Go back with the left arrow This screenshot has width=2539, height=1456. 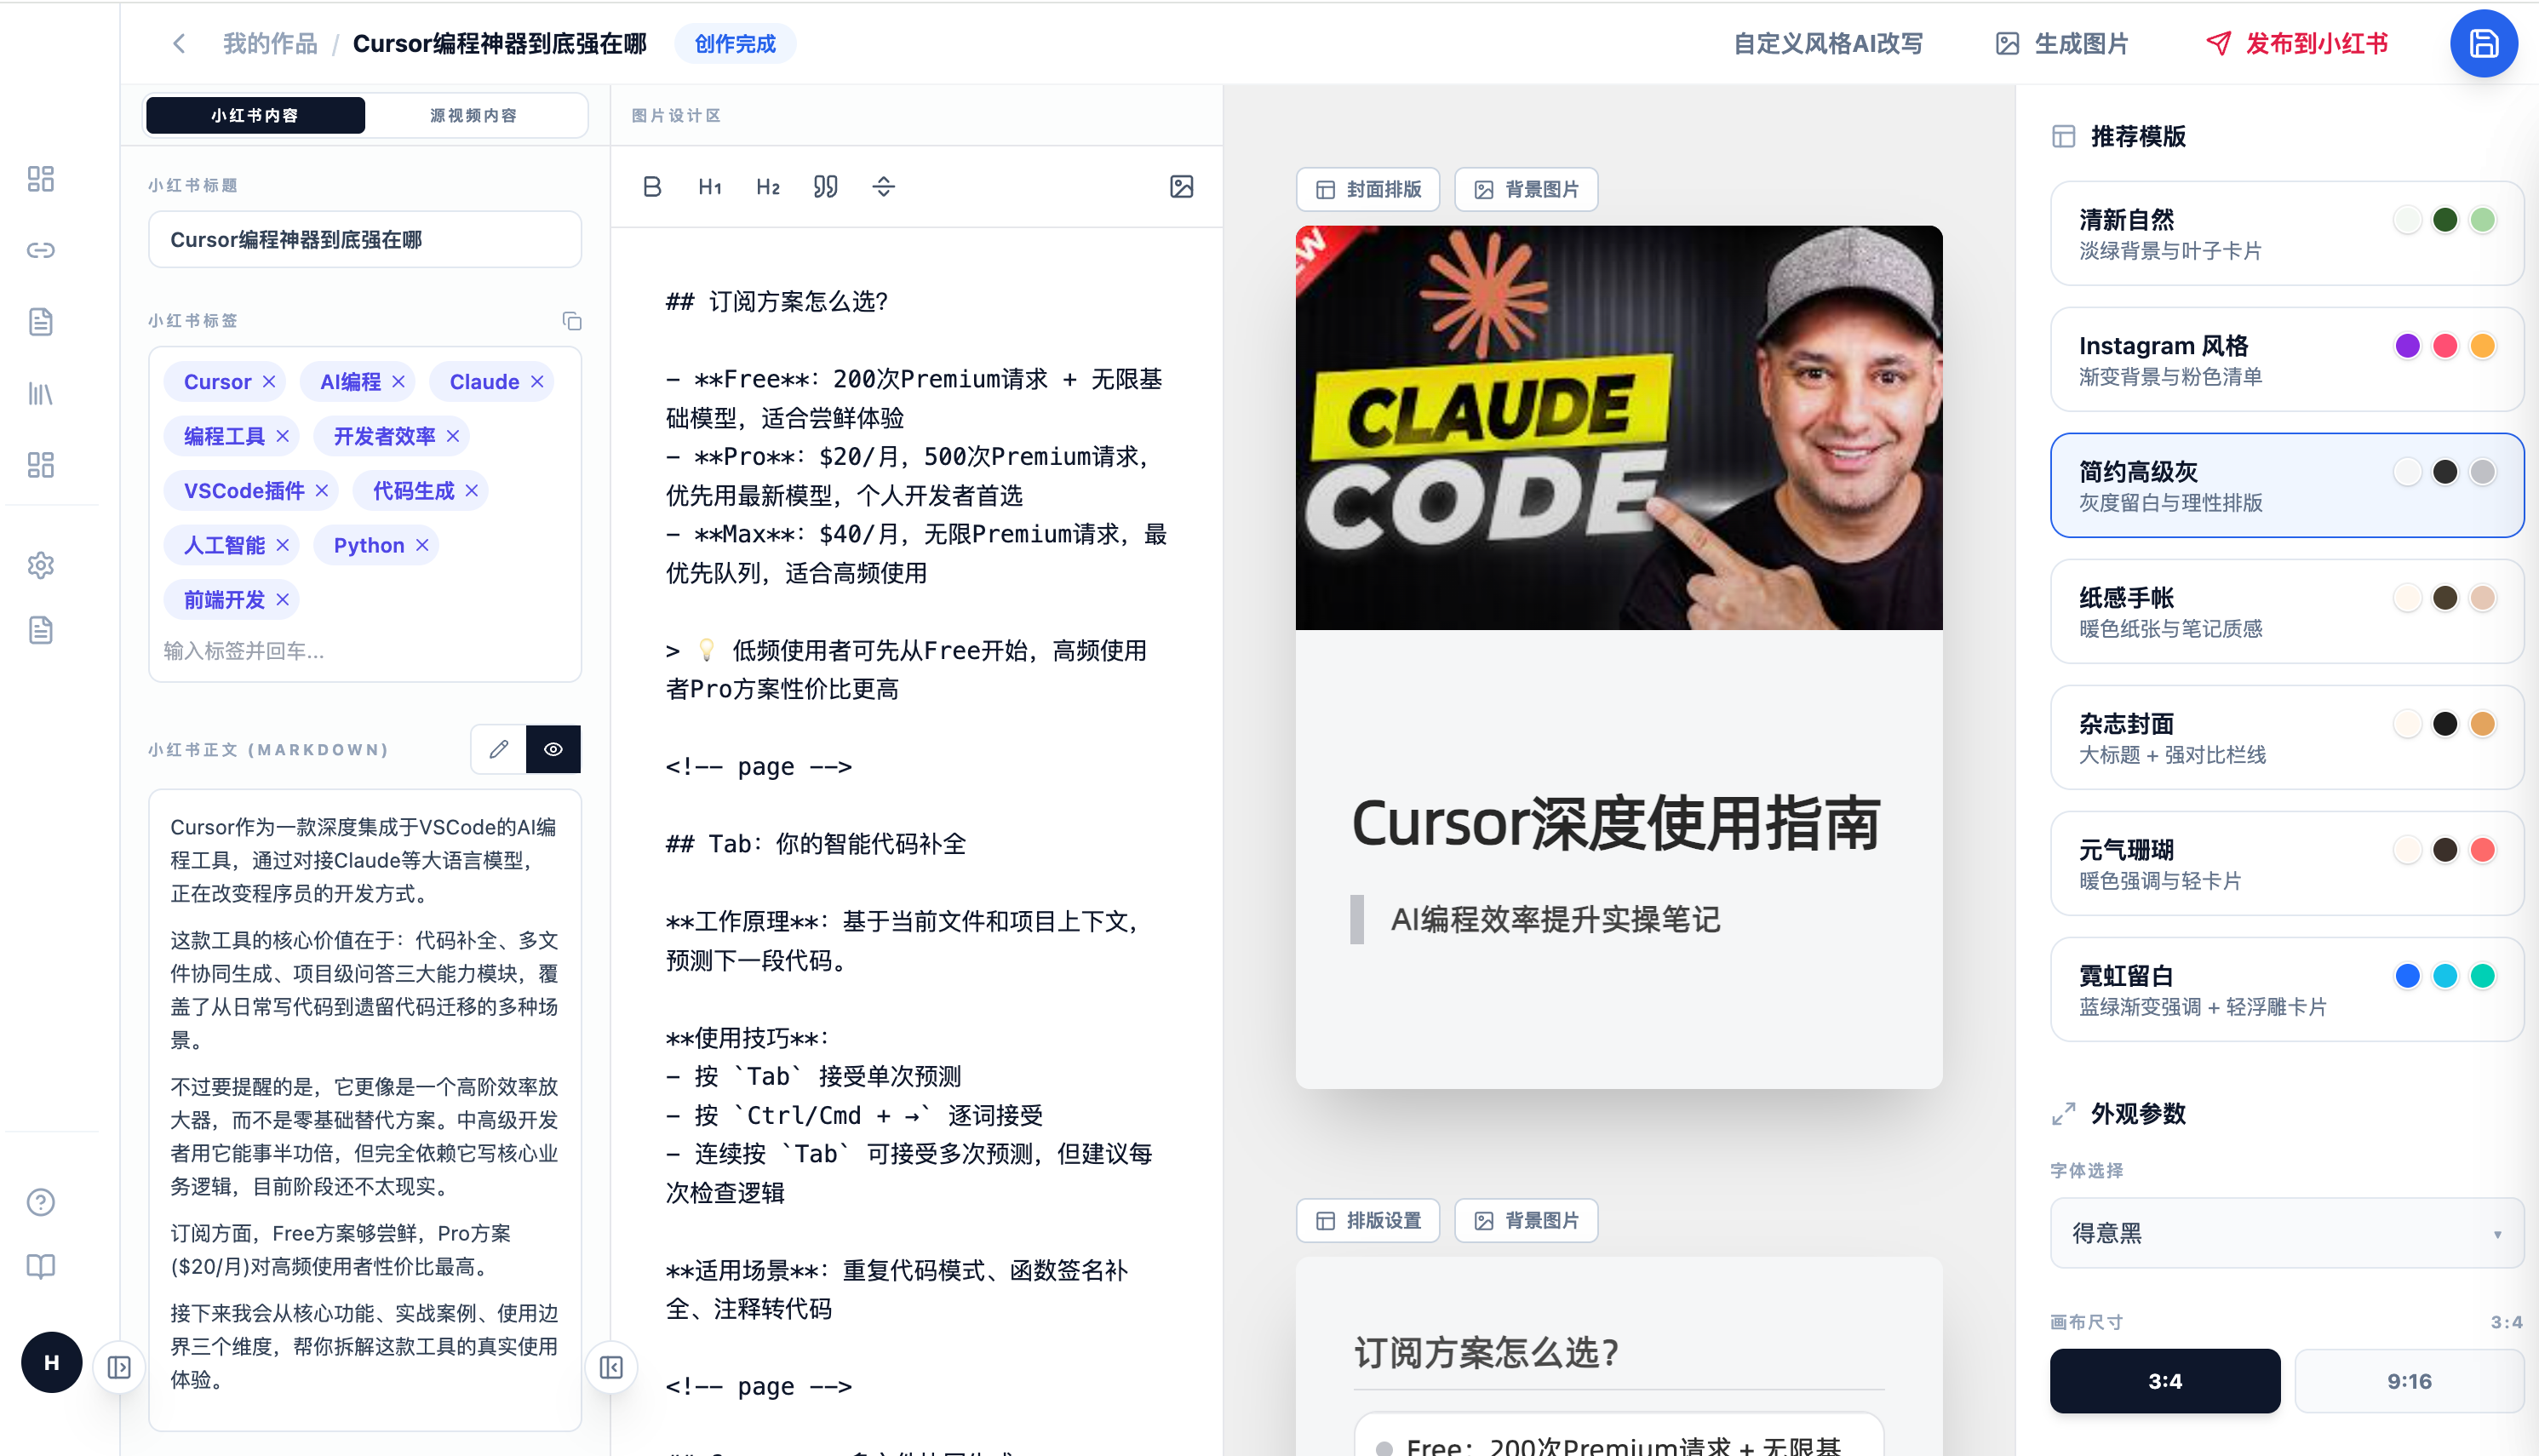[179, 44]
